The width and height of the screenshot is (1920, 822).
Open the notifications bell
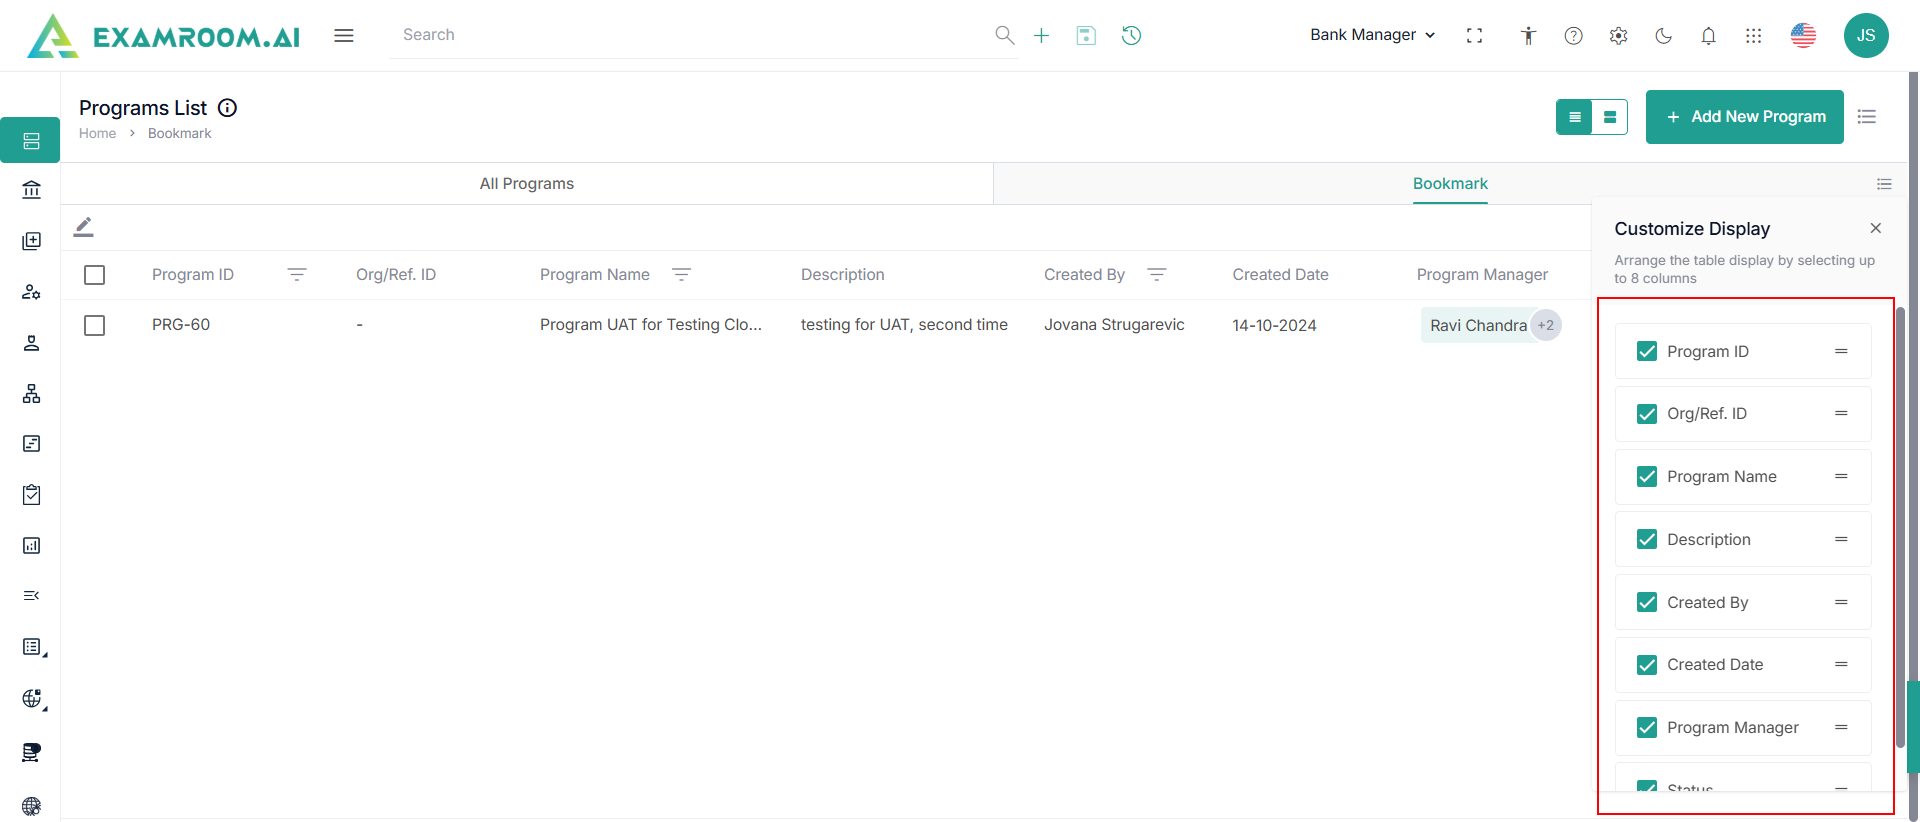click(x=1708, y=36)
